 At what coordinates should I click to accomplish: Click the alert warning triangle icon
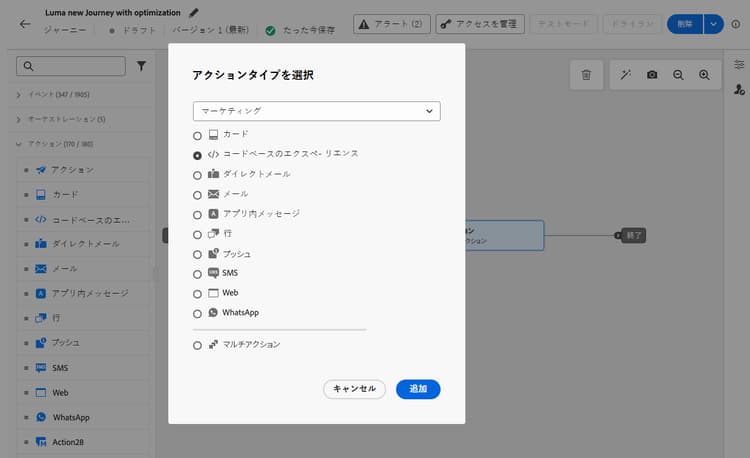364,24
